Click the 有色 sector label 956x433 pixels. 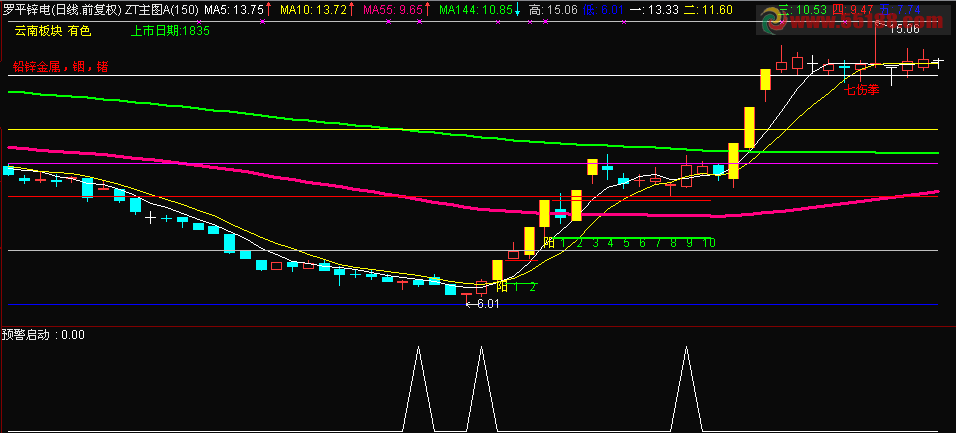click(x=79, y=31)
